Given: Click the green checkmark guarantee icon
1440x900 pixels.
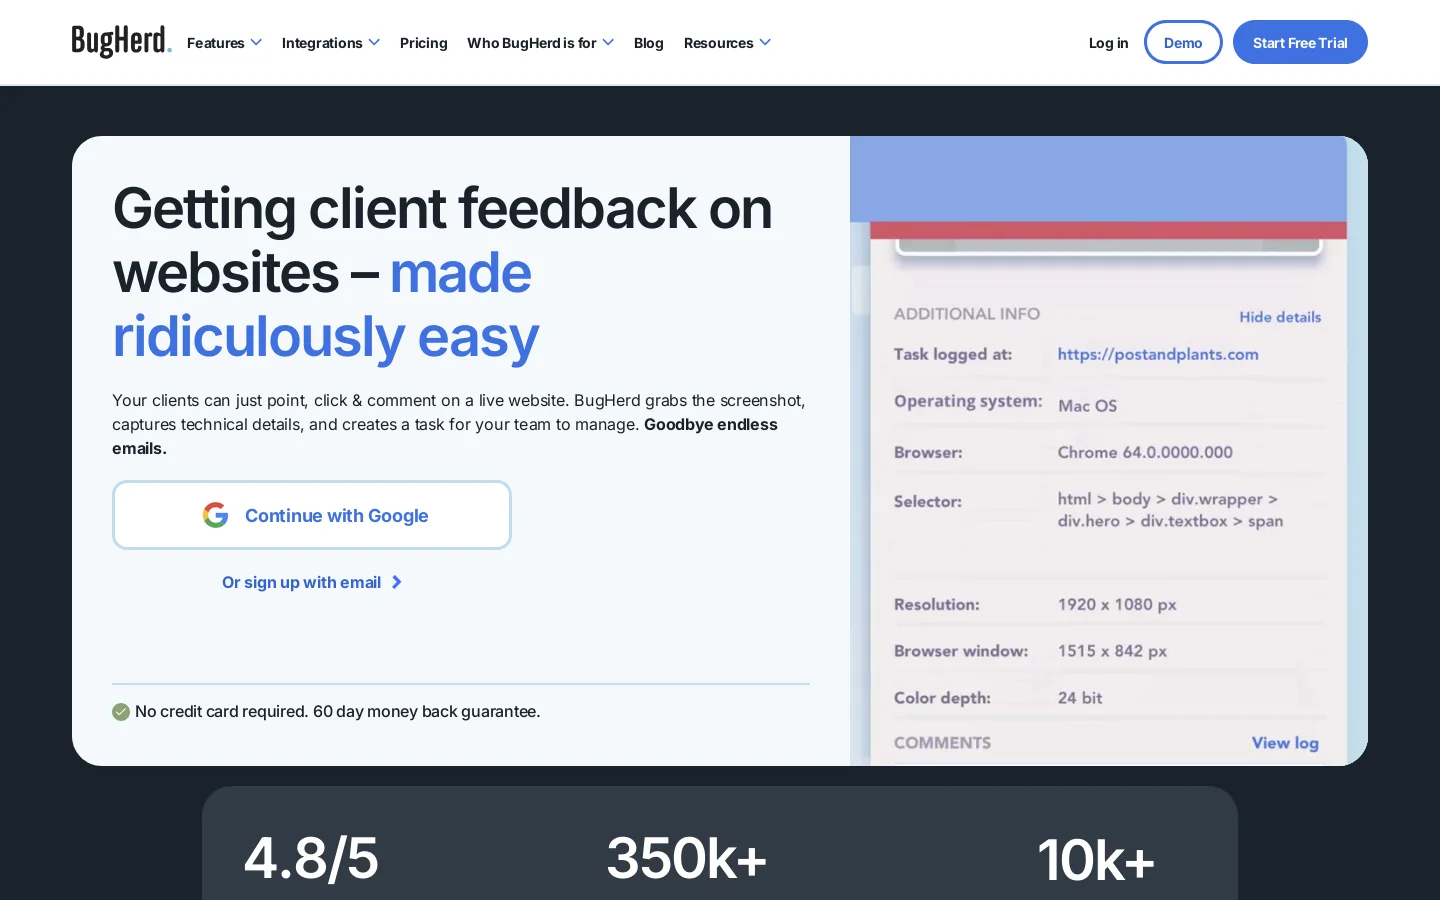Looking at the screenshot, I should pyautogui.click(x=121, y=712).
